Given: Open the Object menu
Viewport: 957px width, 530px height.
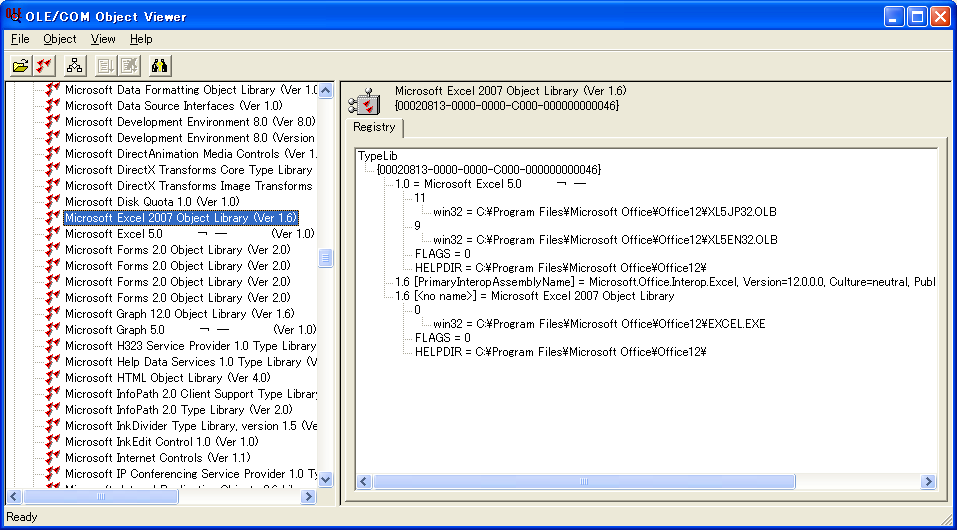Looking at the screenshot, I should click(x=60, y=39).
